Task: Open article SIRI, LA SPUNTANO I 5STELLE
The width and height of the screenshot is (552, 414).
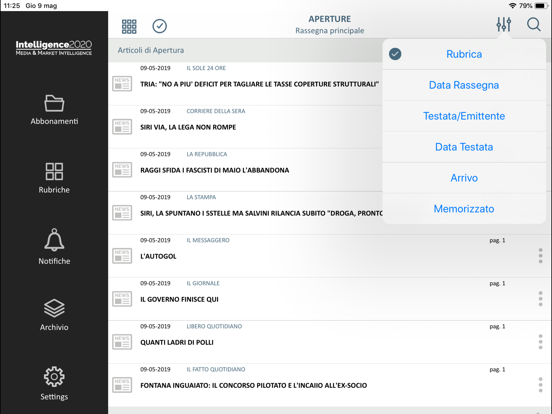Action: tap(261, 213)
